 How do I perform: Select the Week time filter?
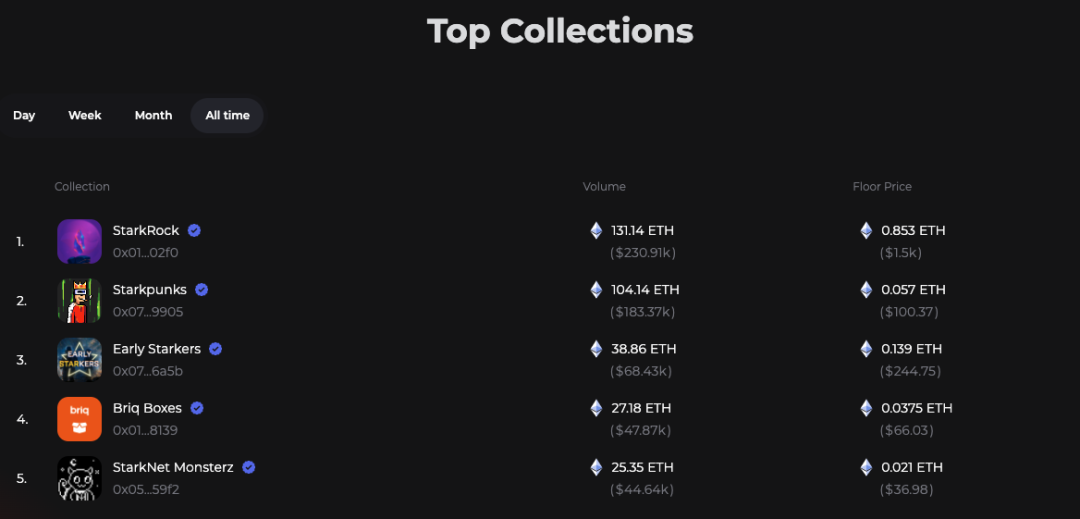pyautogui.click(x=85, y=116)
